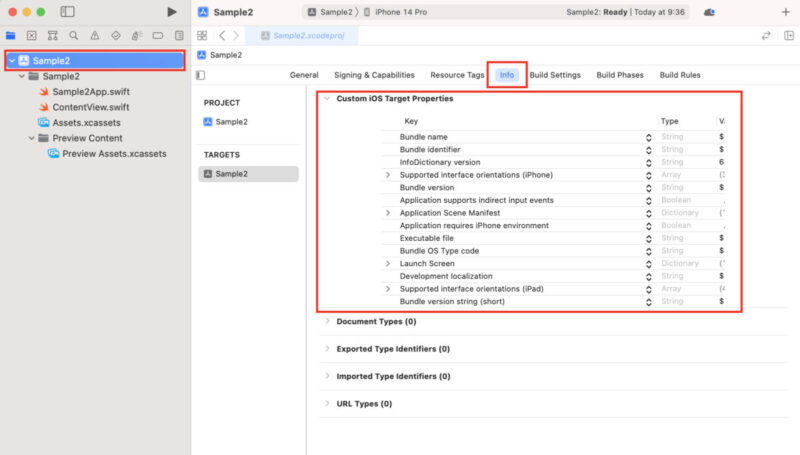Select Application requires iPhone environment row

point(554,225)
